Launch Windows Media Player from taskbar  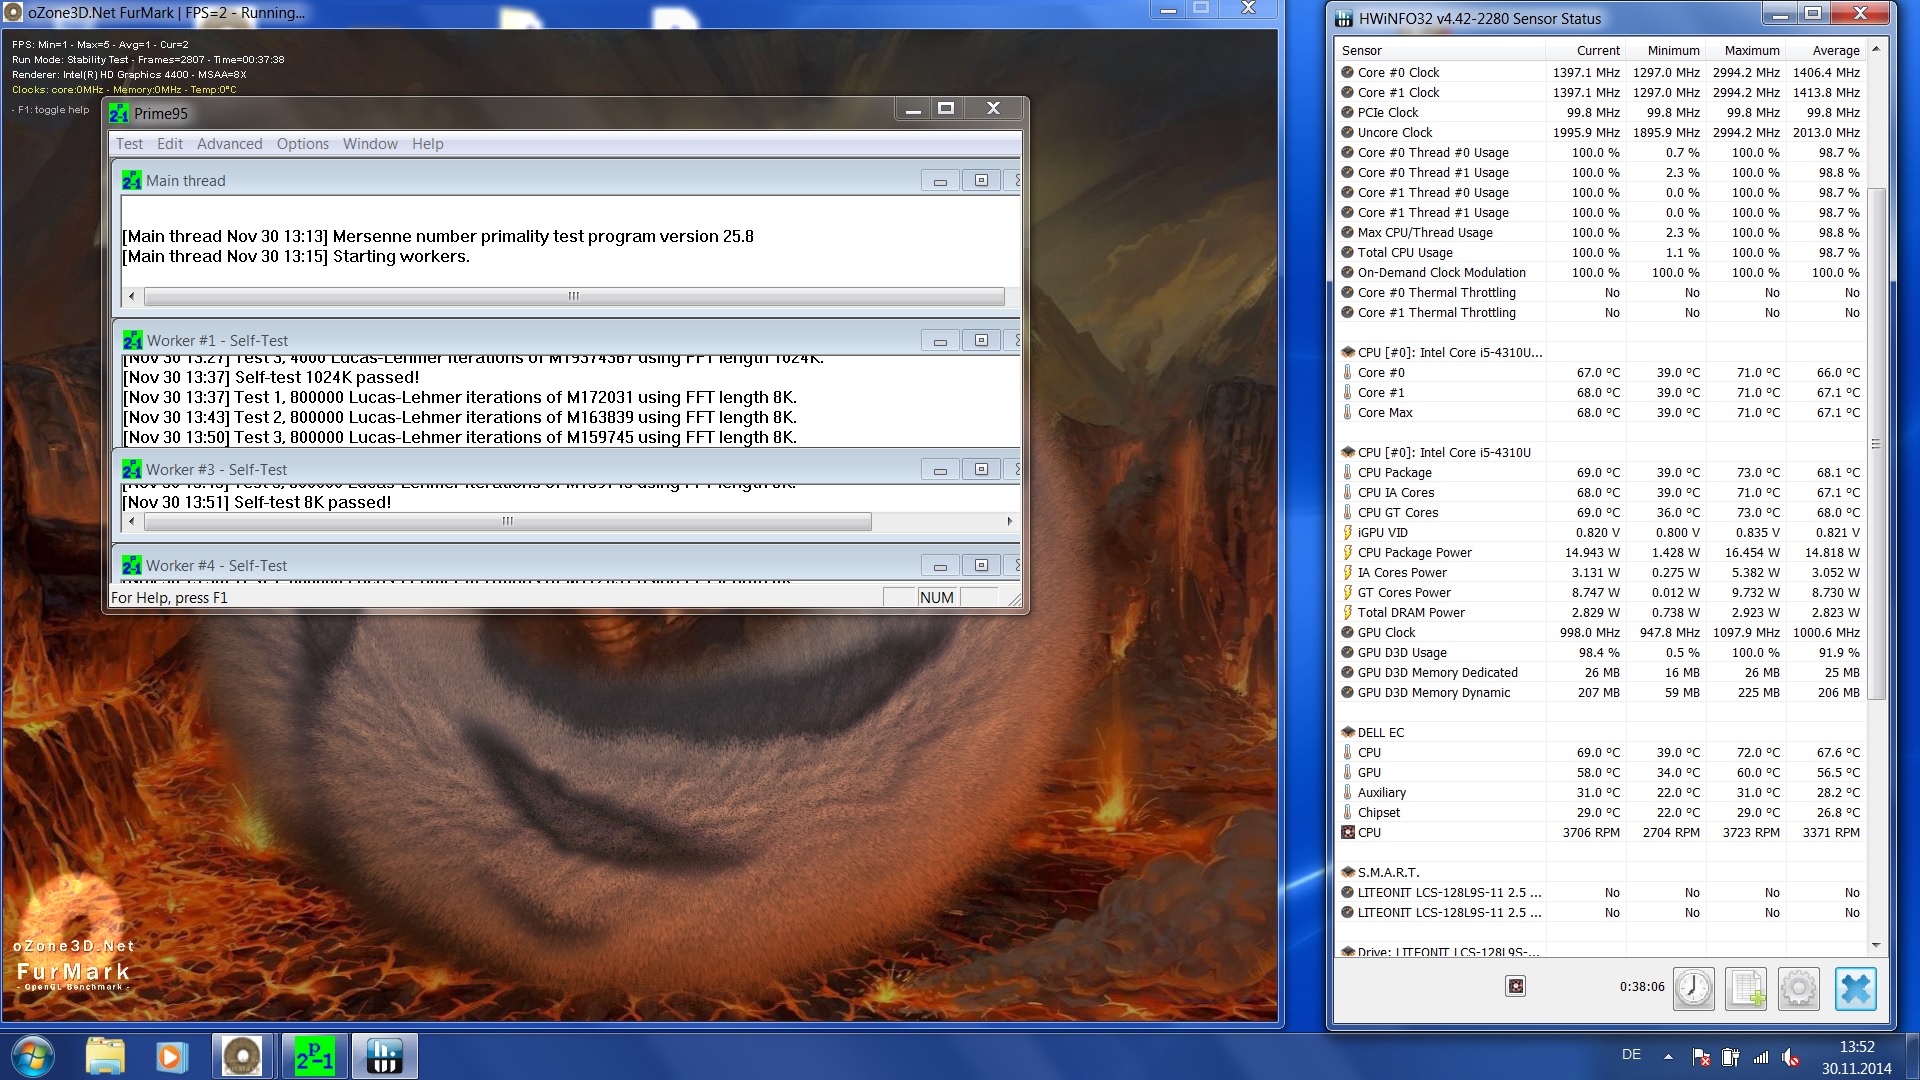pyautogui.click(x=171, y=1056)
